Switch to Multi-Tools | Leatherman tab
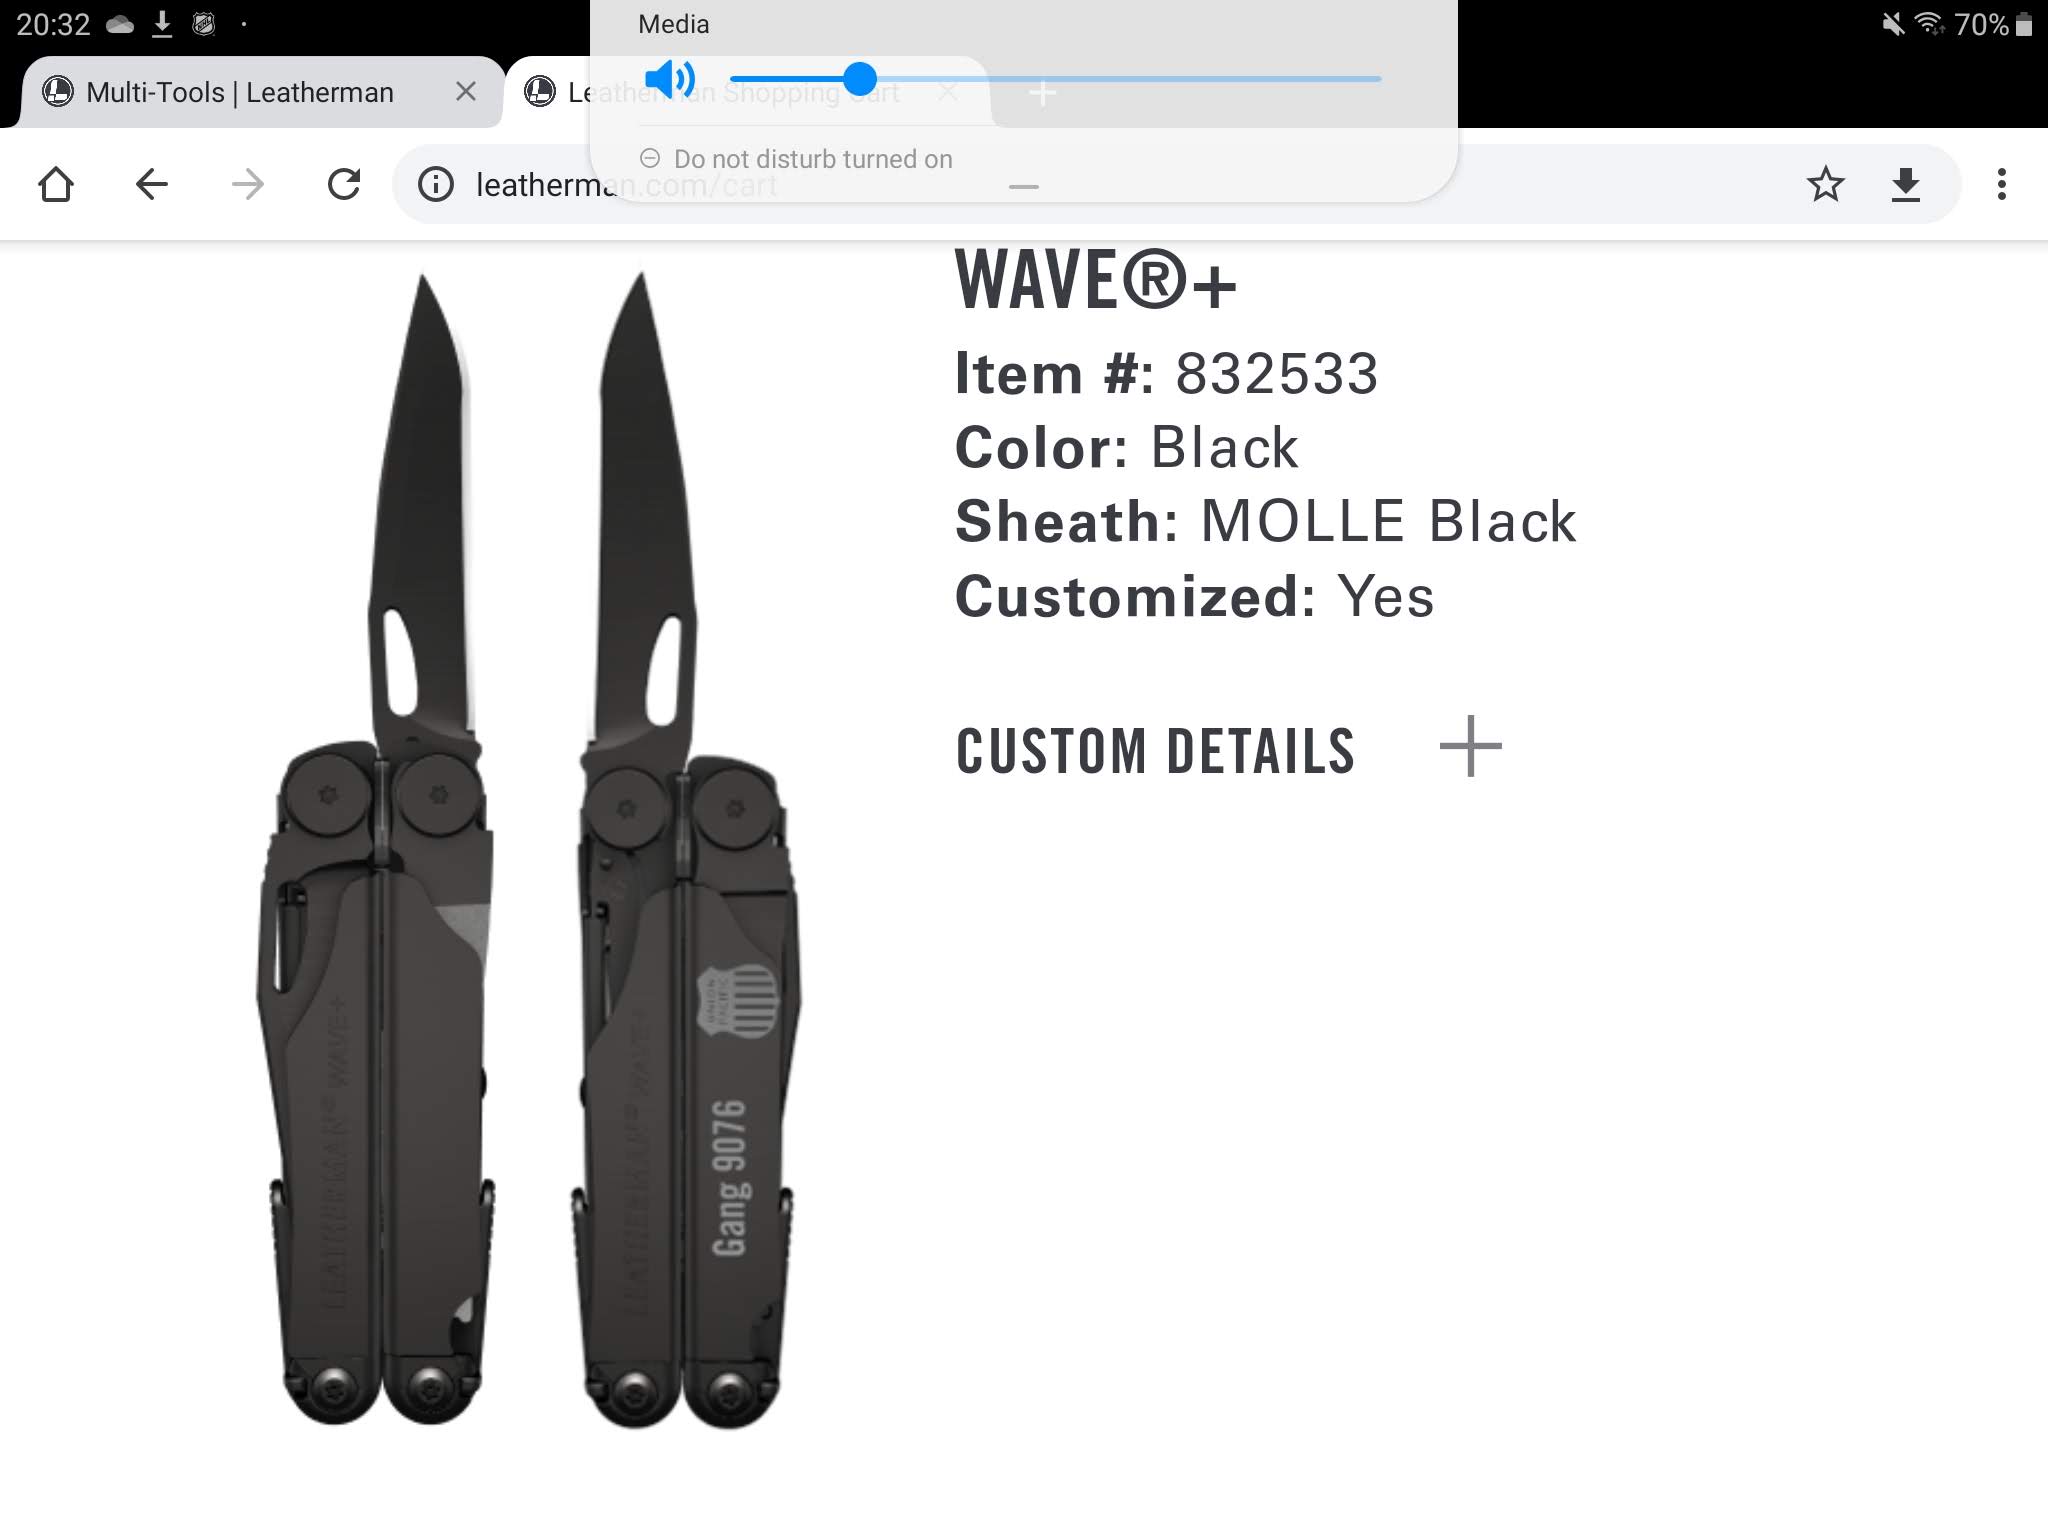 pos(240,92)
